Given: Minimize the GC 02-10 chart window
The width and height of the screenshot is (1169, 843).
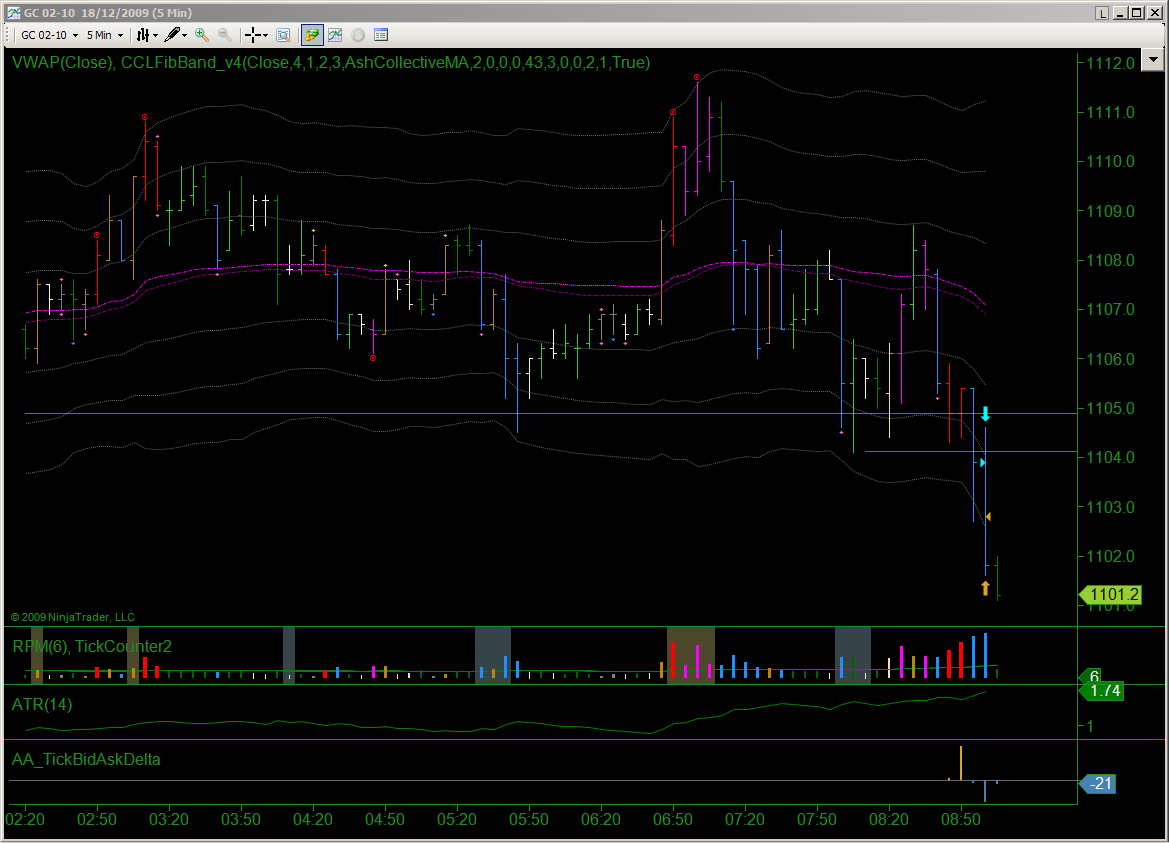Looking at the screenshot, I should [x=1120, y=13].
